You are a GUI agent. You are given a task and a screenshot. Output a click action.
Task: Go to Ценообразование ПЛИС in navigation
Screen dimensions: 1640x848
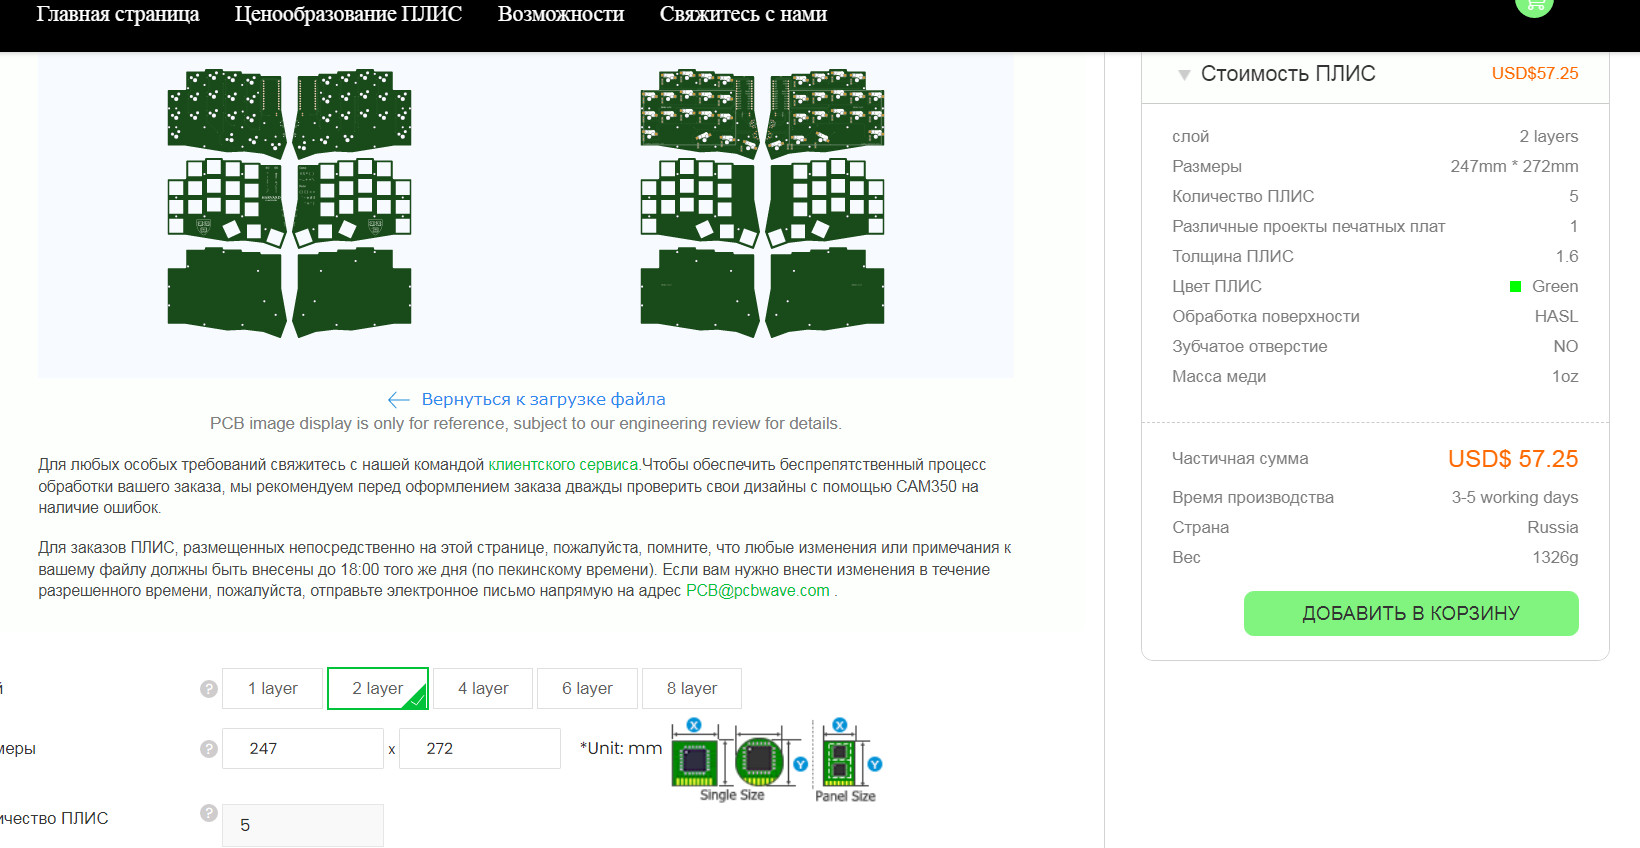[x=348, y=15]
